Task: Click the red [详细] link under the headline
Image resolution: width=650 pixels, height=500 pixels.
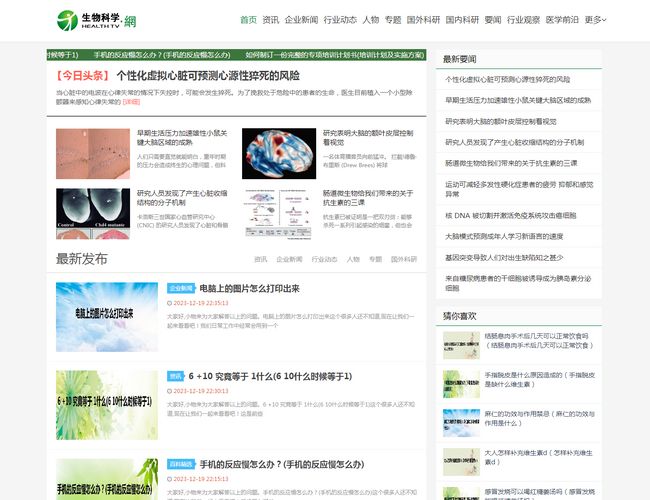Action: point(131,102)
